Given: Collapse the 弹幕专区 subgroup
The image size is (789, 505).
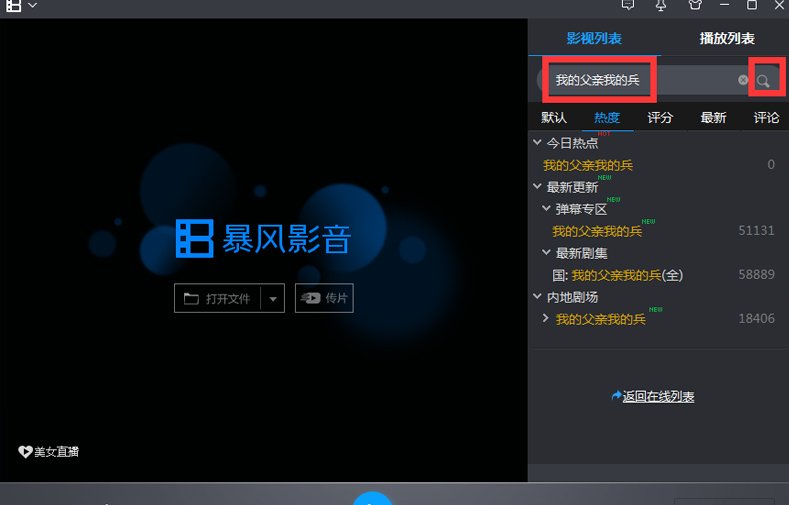Looking at the screenshot, I should click(x=546, y=208).
